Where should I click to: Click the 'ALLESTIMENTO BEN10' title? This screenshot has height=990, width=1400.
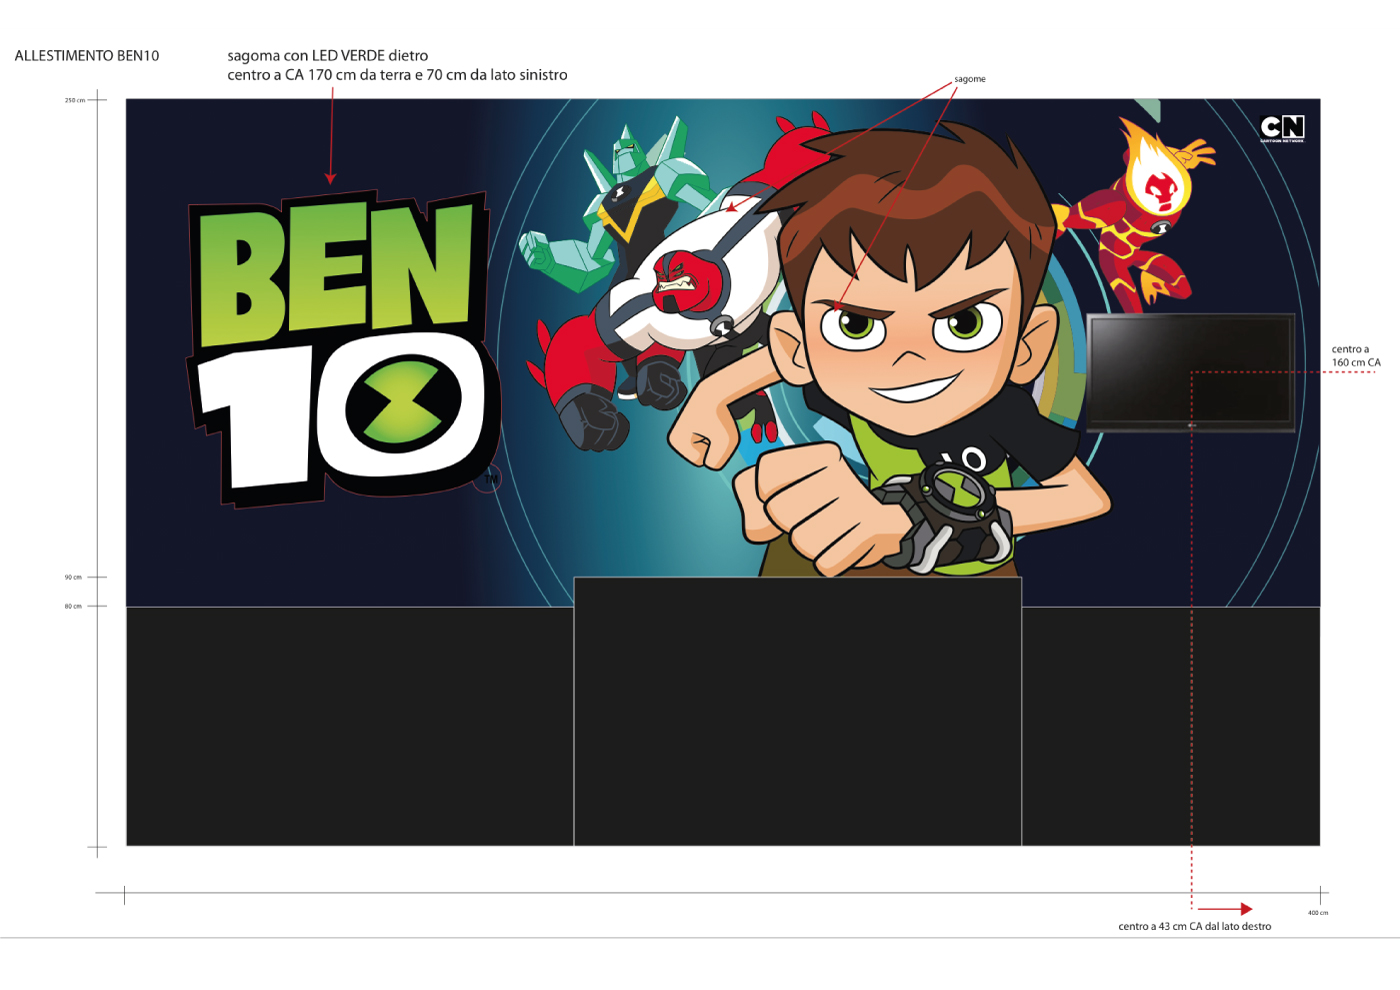(x=87, y=56)
